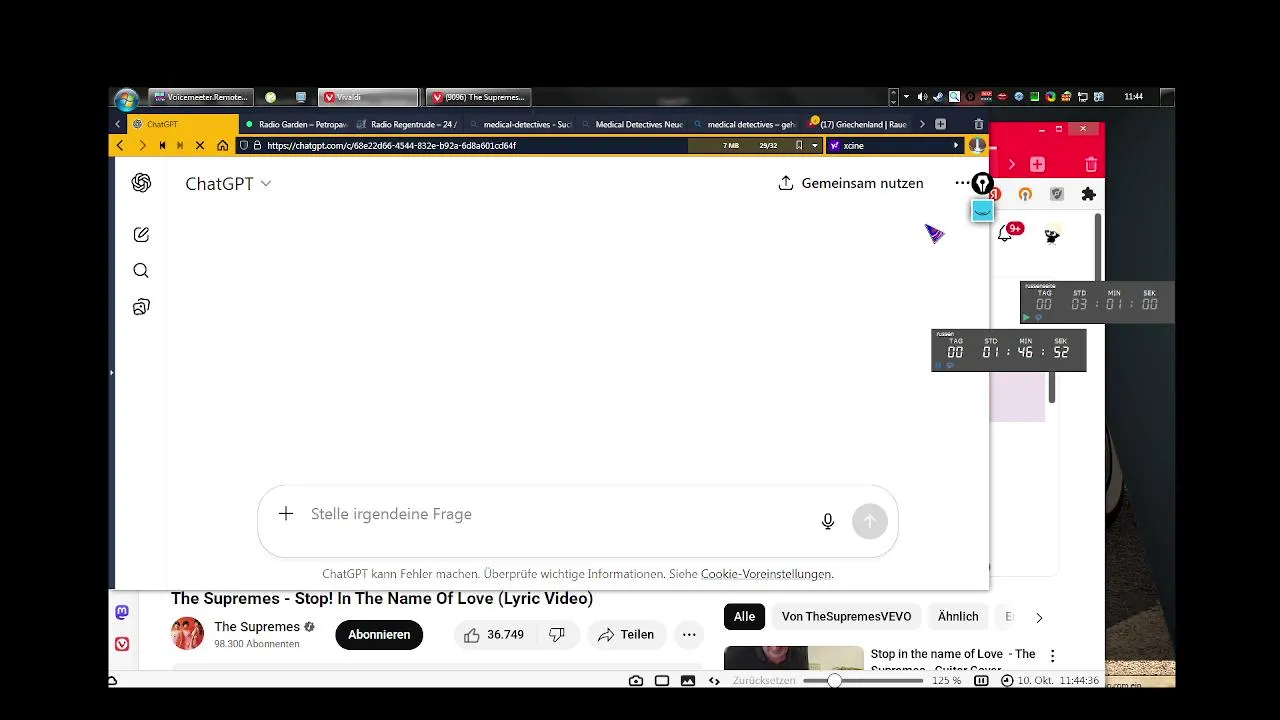Click the rewind navigation button
This screenshot has height=720, width=1280.
(x=162, y=145)
